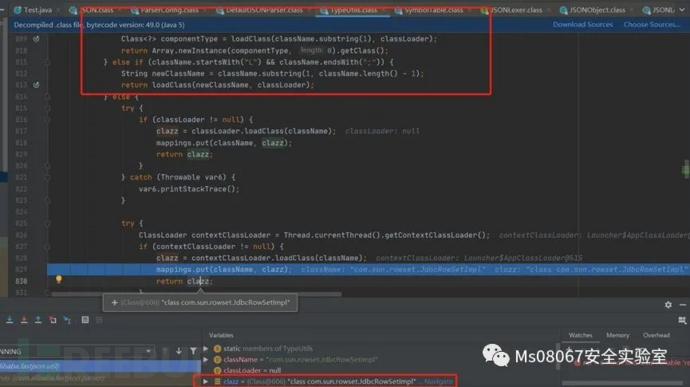Open the Evaluate Expression calculator icon
Viewport: 690px width, 387px height.
[85, 320]
